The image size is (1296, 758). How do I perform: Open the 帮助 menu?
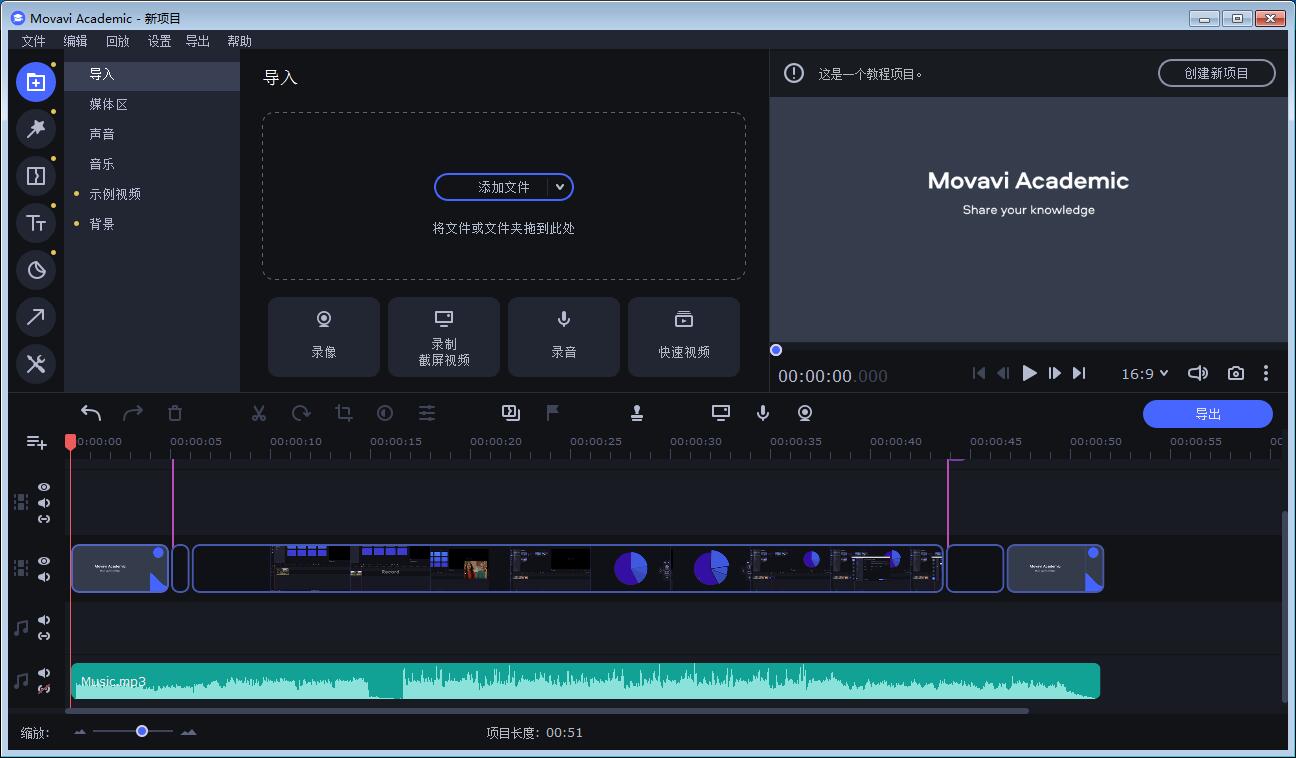[x=239, y=41]
